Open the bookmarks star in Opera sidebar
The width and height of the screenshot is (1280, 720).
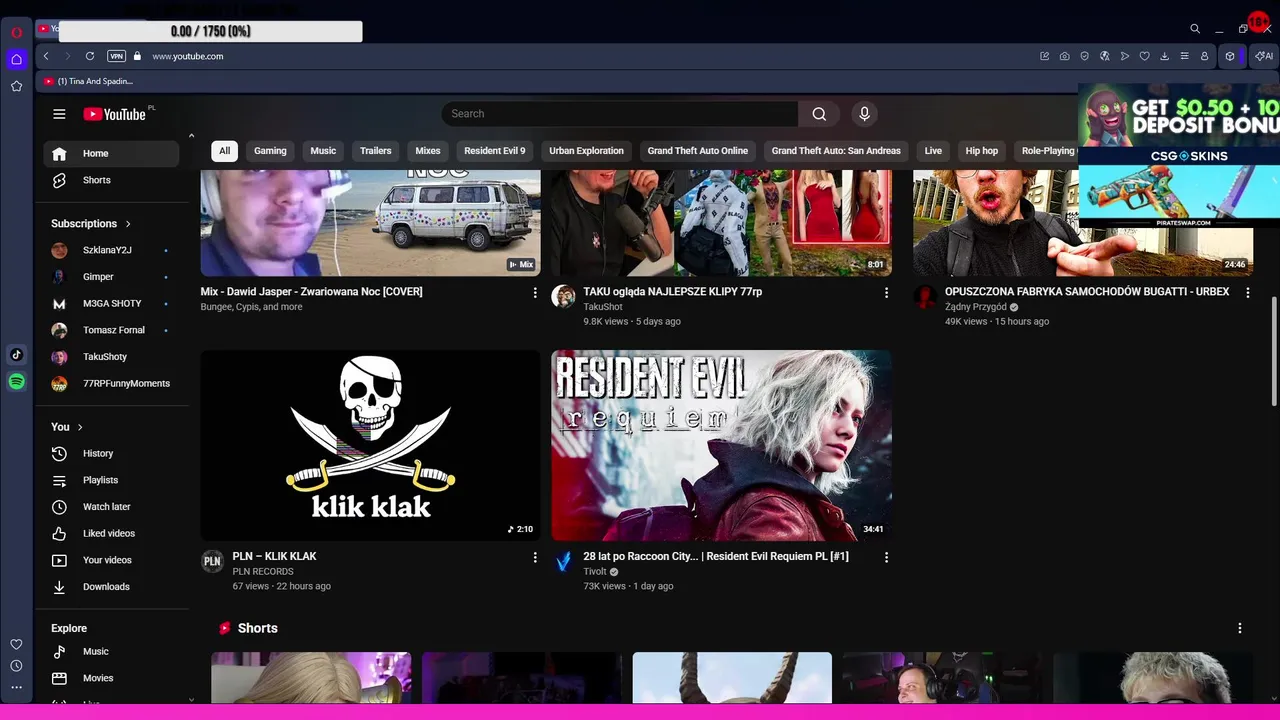pyautogui.click(x=16, y=86)
